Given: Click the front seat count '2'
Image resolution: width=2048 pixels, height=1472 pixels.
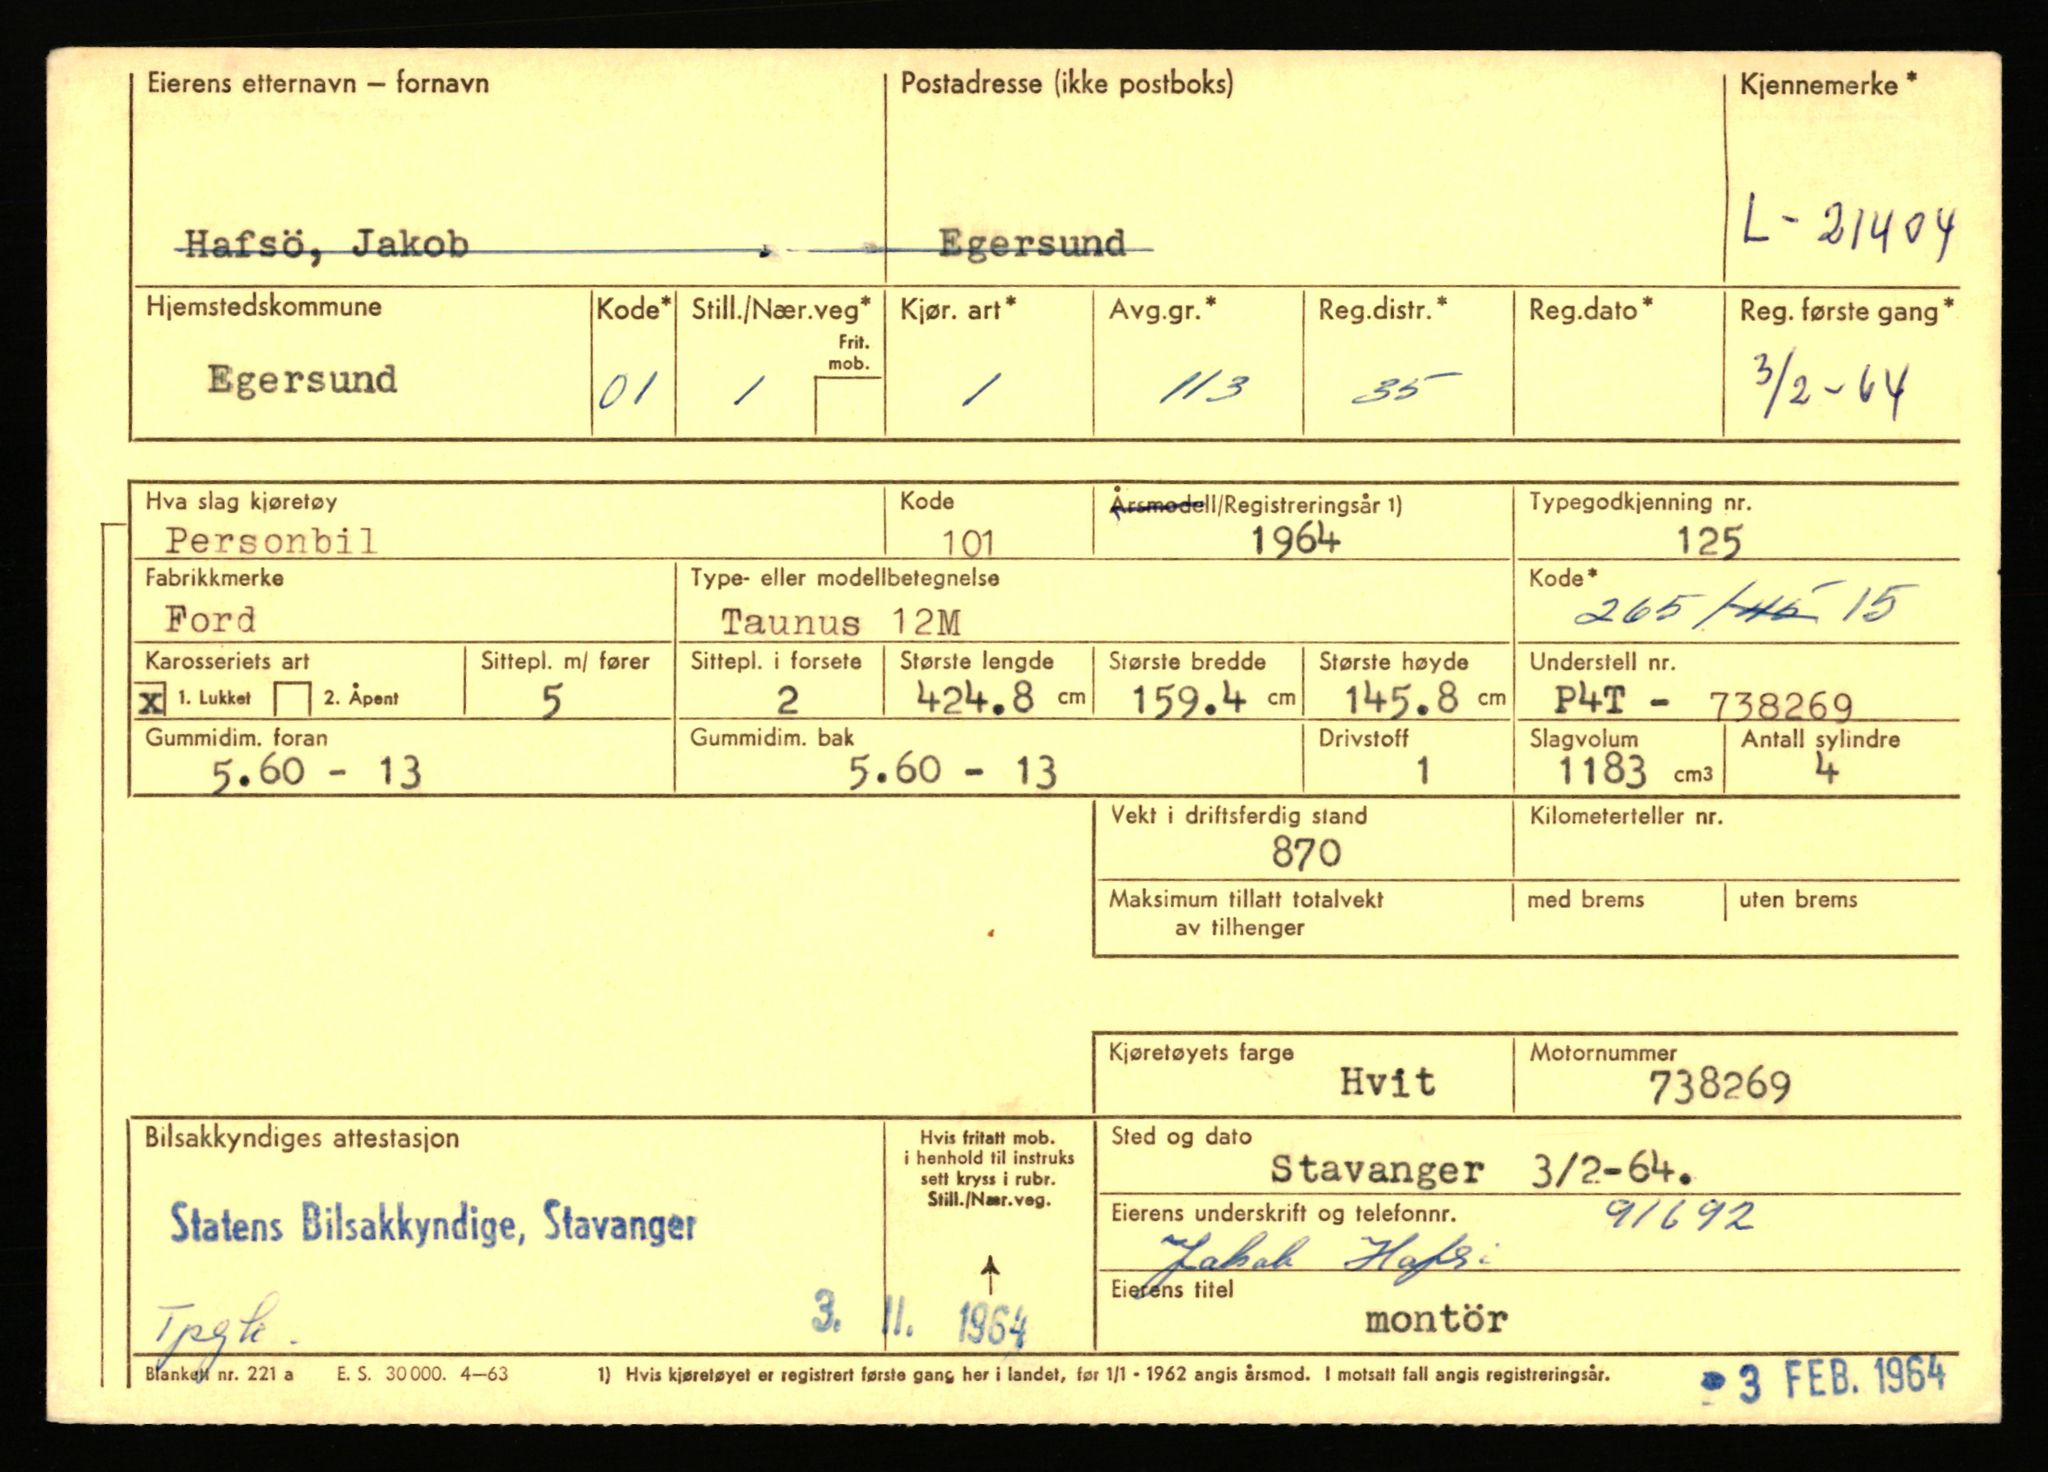Looking at the screenshot, I should (788, 700).
